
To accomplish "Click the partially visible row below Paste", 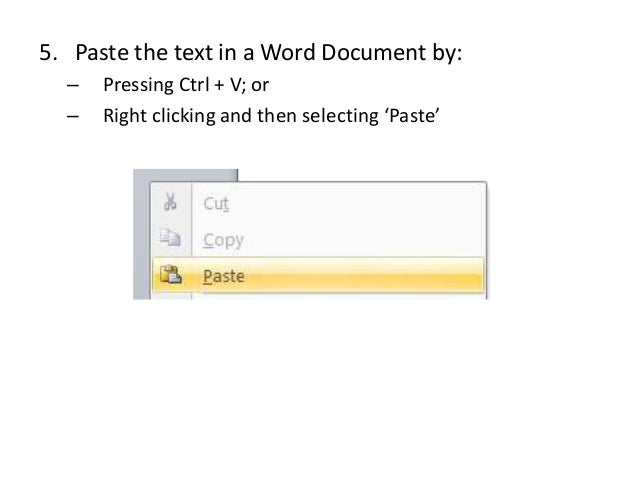I will point(319,296).
